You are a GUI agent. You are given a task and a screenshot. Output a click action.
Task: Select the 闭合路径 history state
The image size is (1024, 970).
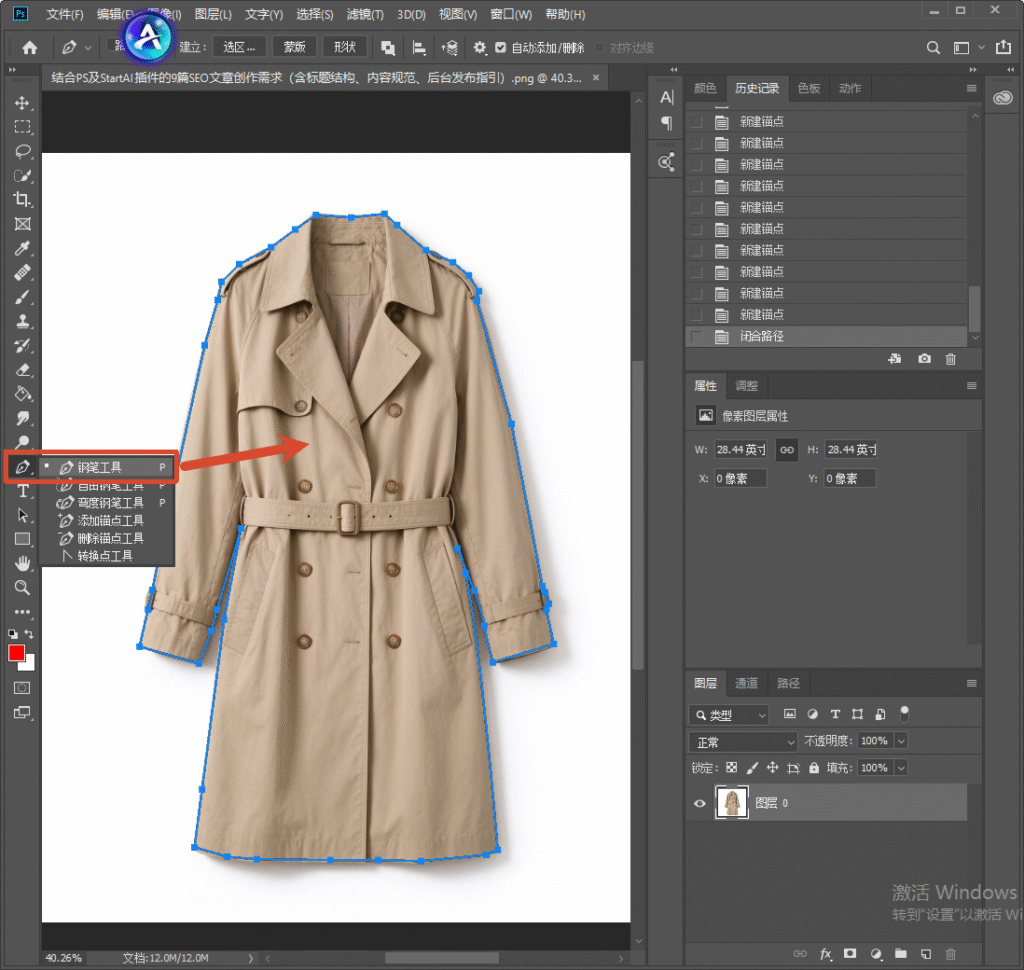point(826,336)
